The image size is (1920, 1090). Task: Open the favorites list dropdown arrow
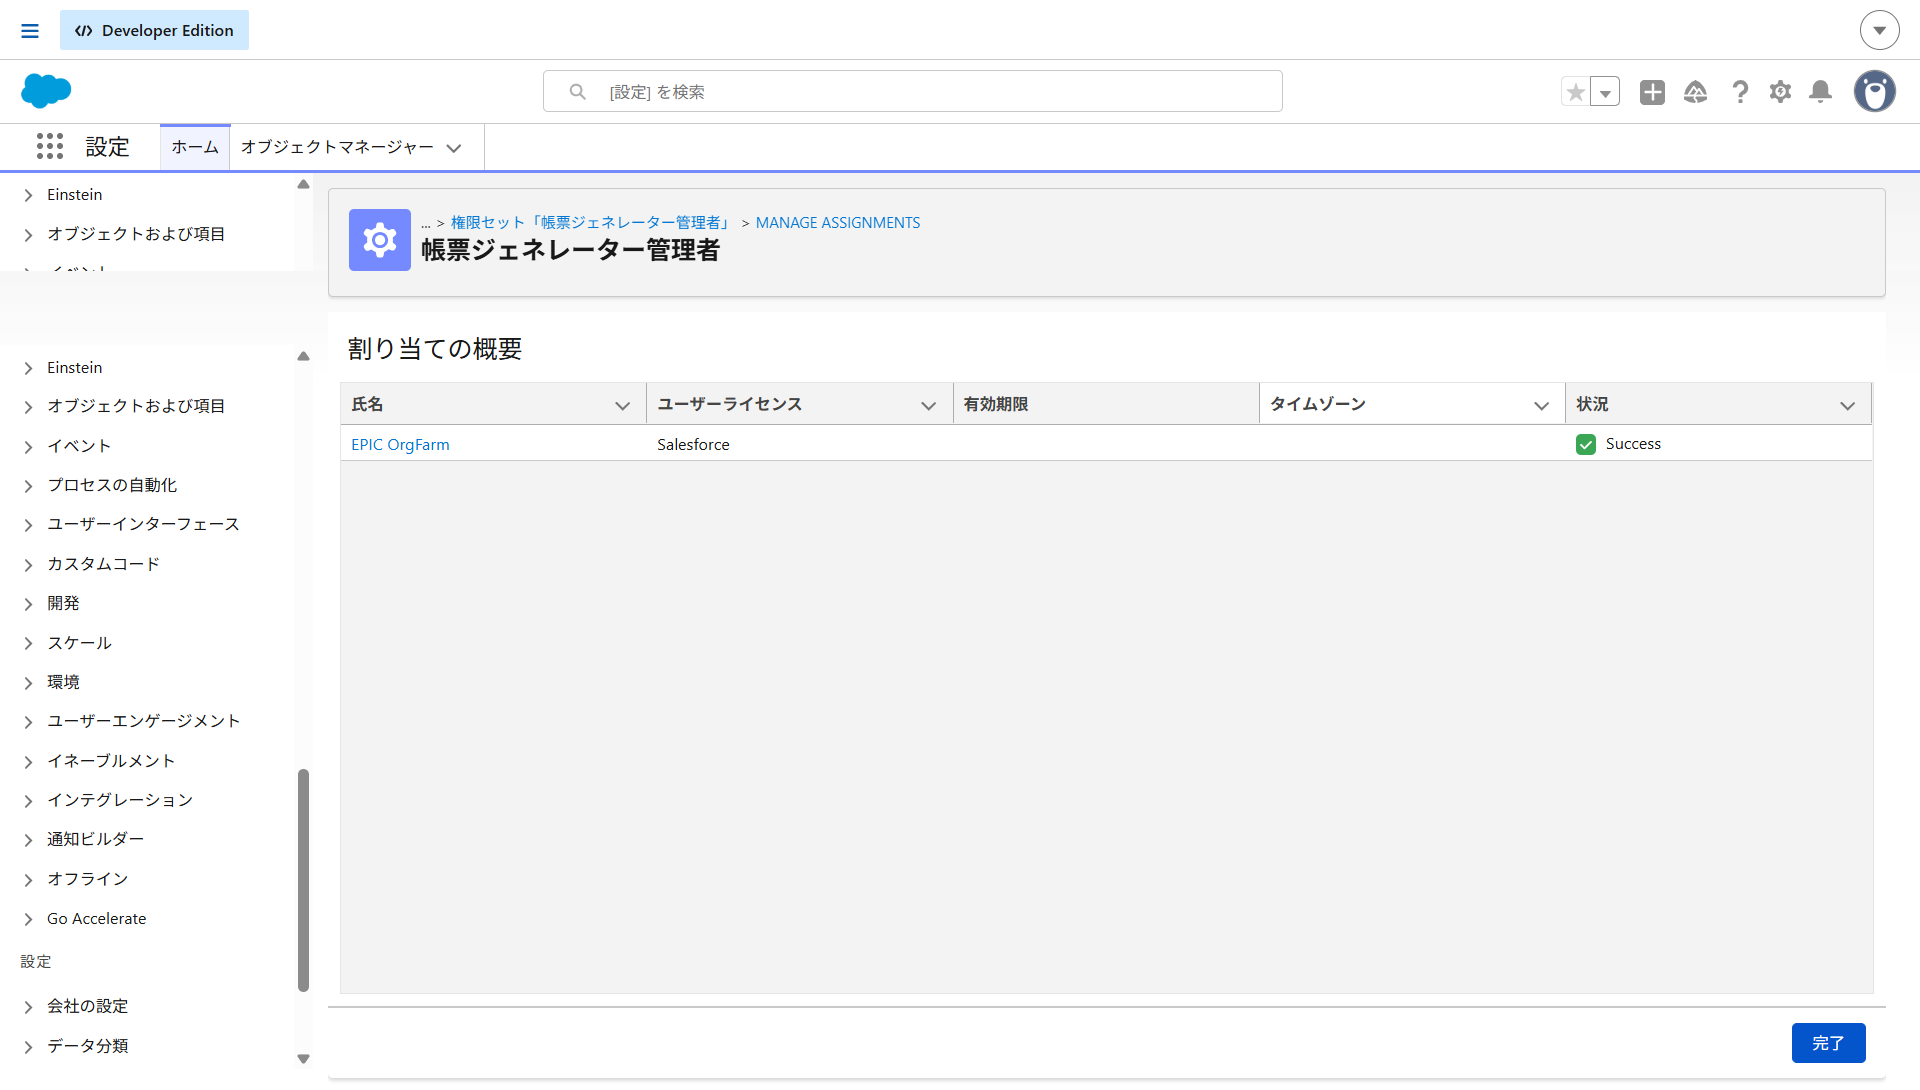point(1605,92)
